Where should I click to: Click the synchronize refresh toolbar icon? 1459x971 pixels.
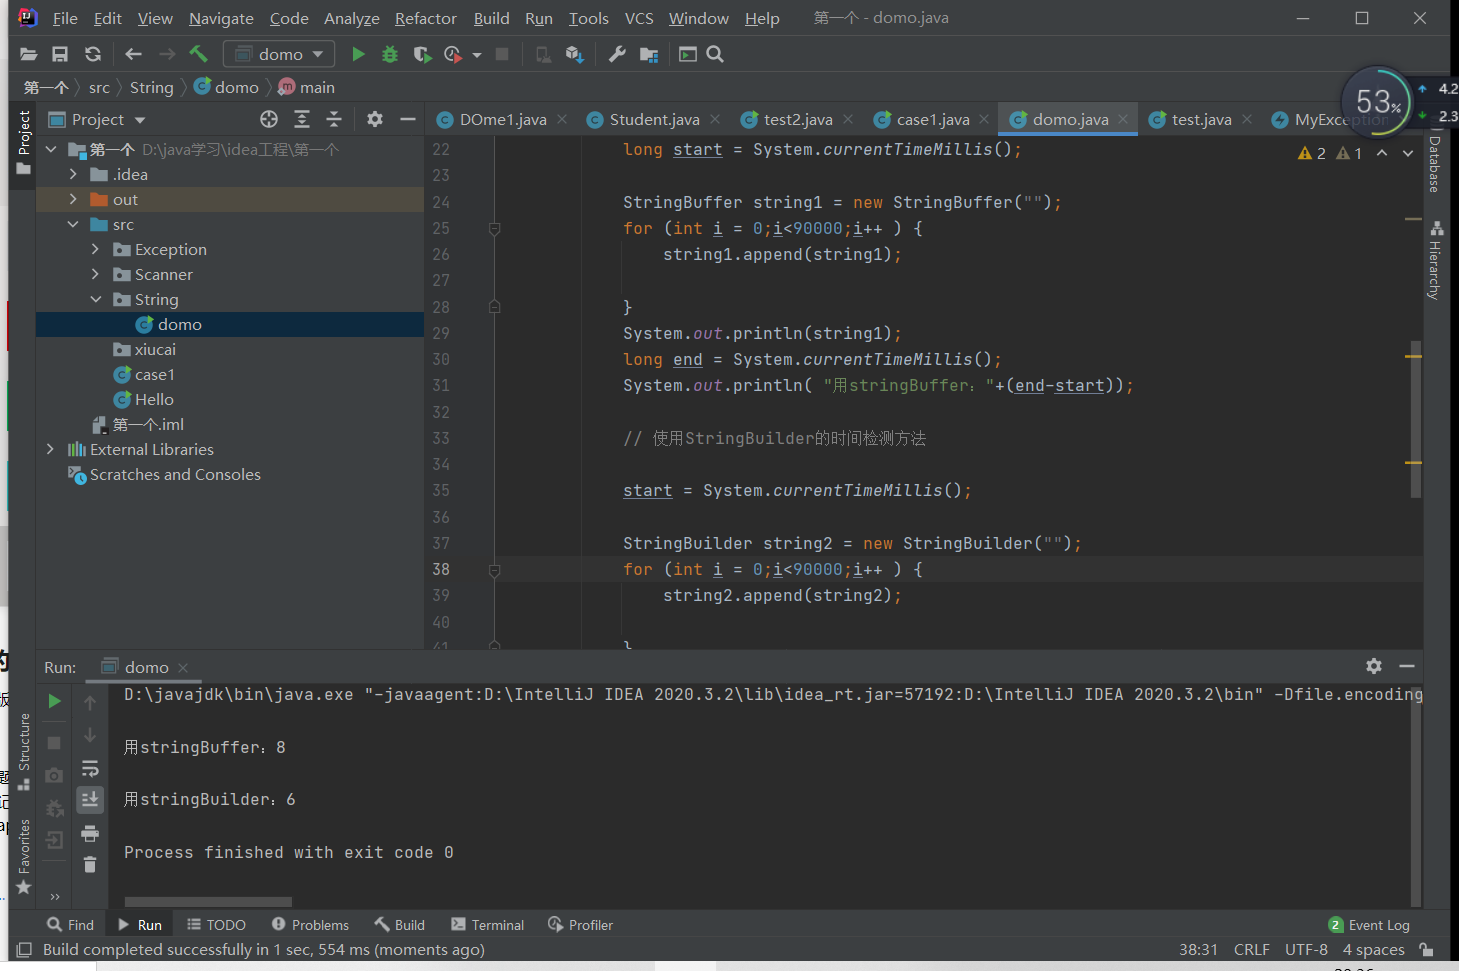tap(93, 54)
